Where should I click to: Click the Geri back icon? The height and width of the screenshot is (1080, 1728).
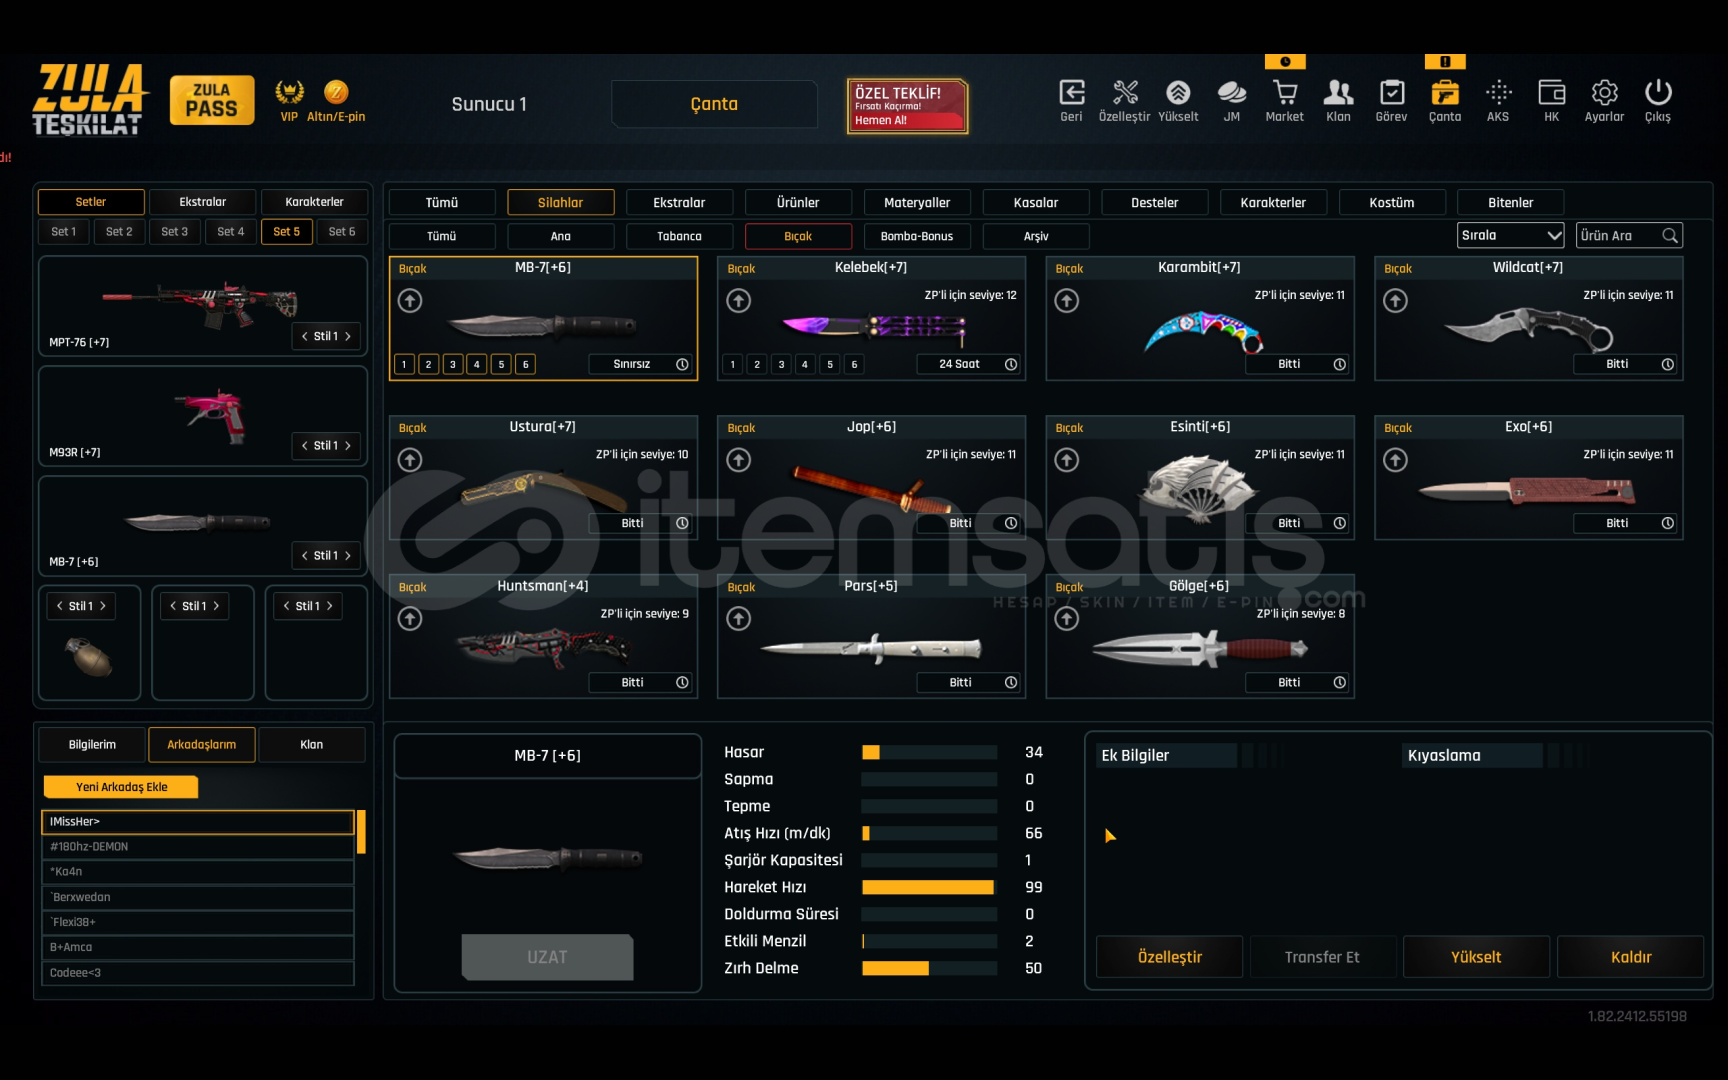coord(1071,93)
